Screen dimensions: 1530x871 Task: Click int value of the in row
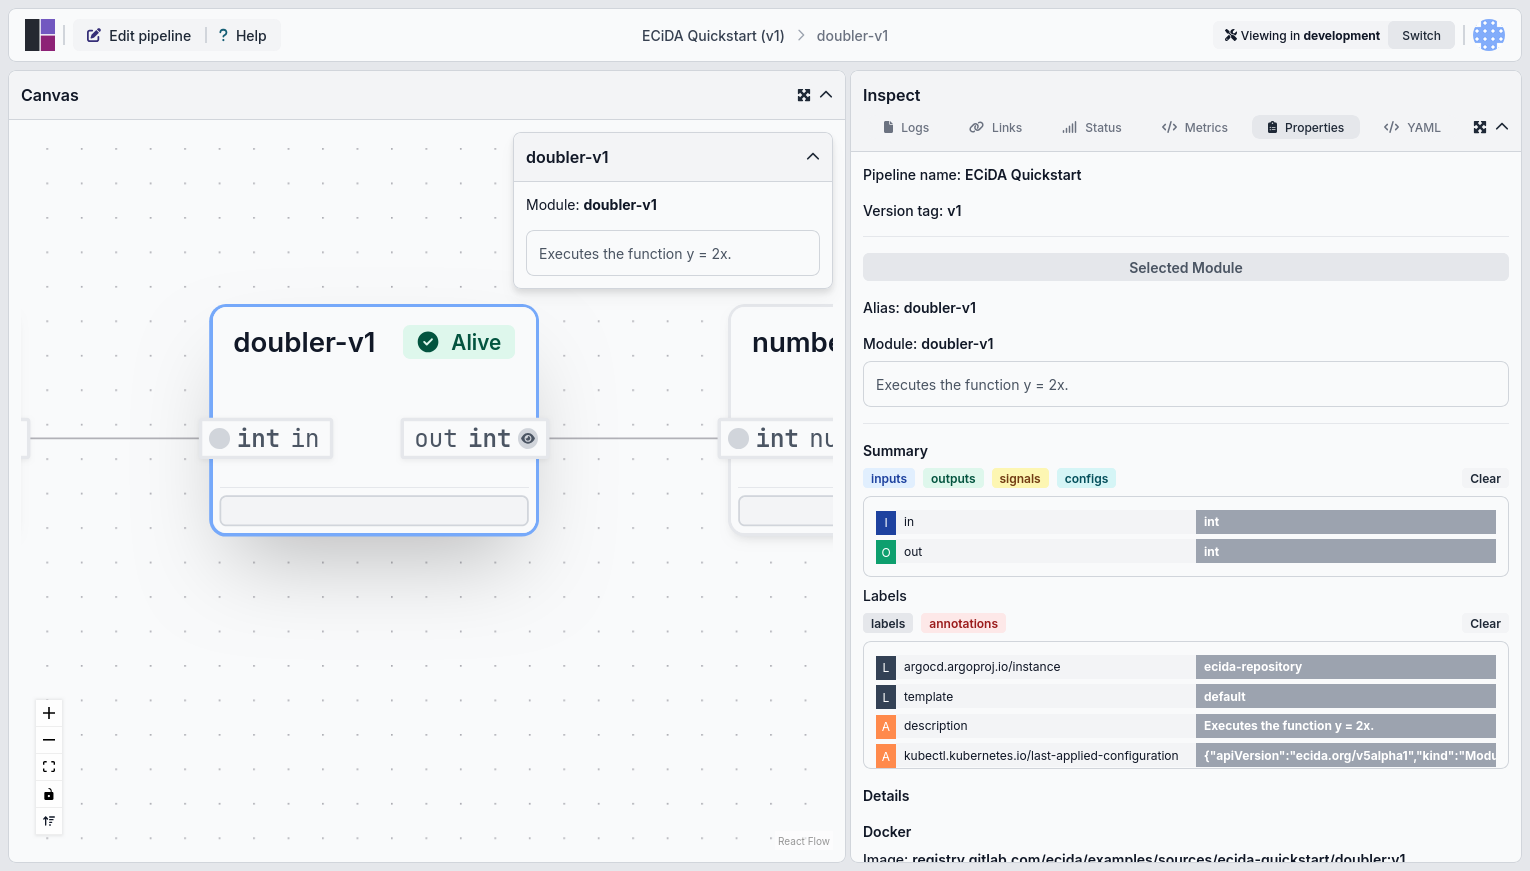point(1346,522)
